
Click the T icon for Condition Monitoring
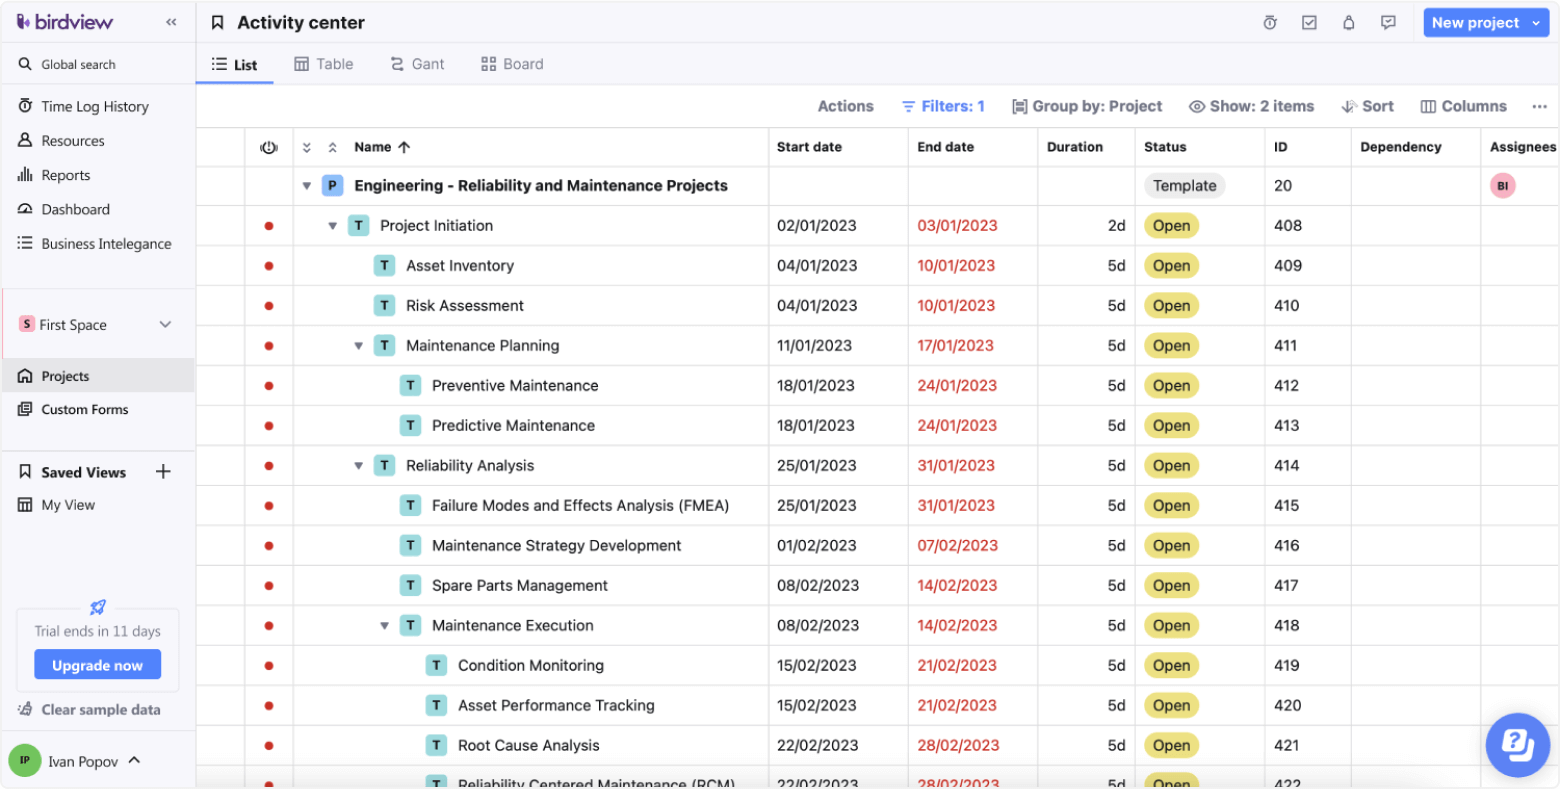tap(436, 665)
